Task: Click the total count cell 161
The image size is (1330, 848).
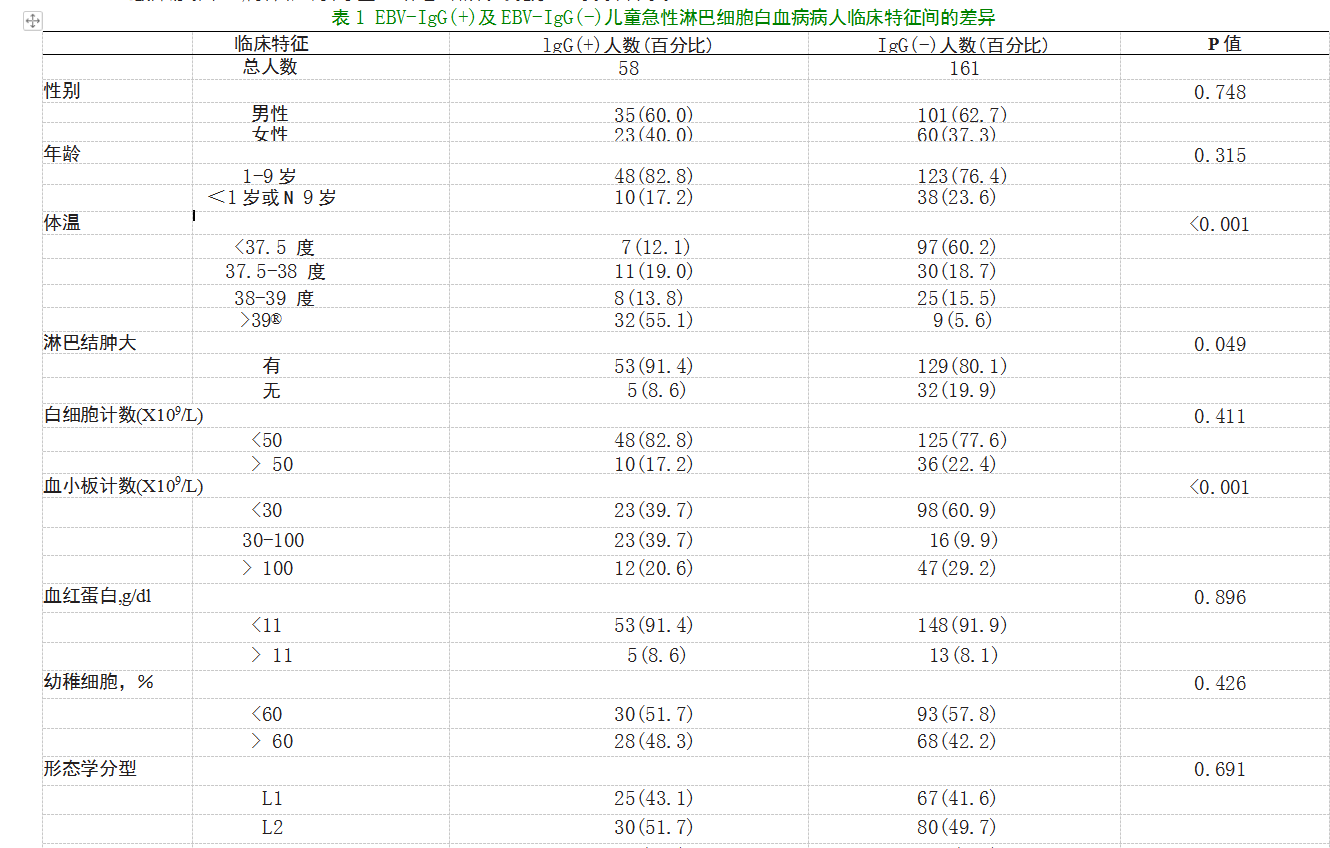Action: pyautogui.click(x=964, y=68)
